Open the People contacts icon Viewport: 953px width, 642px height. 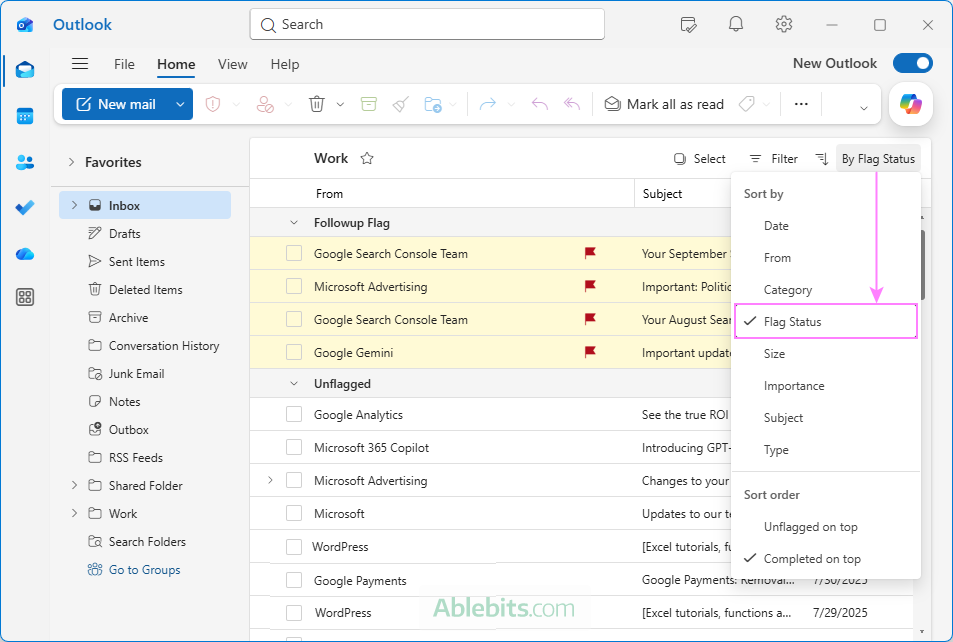click(x=25, y=162)
